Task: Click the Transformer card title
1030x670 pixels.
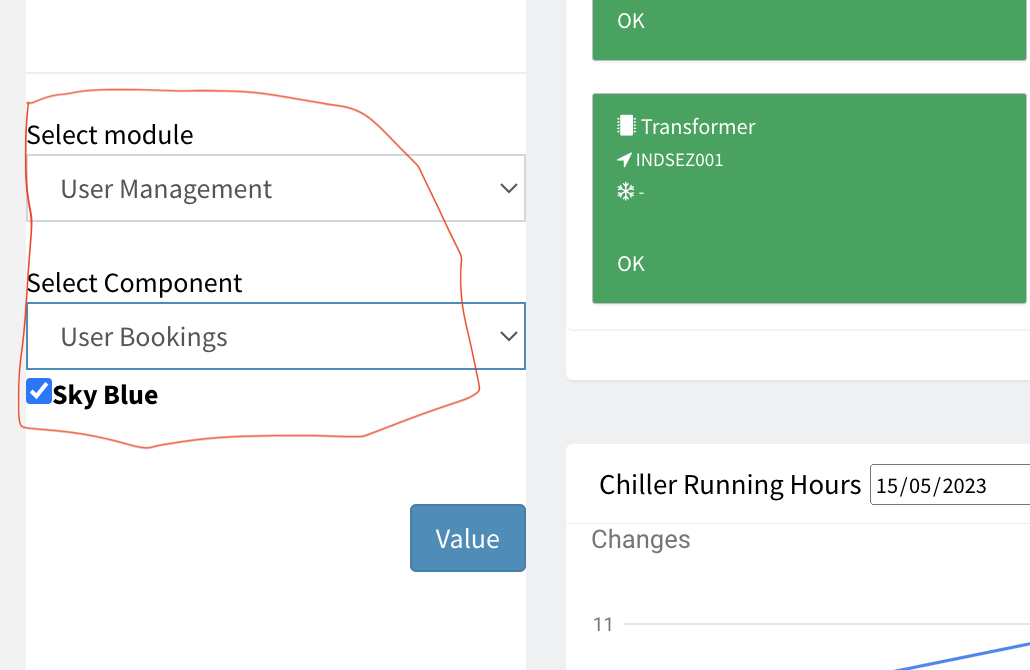Action: coord(698,127)
